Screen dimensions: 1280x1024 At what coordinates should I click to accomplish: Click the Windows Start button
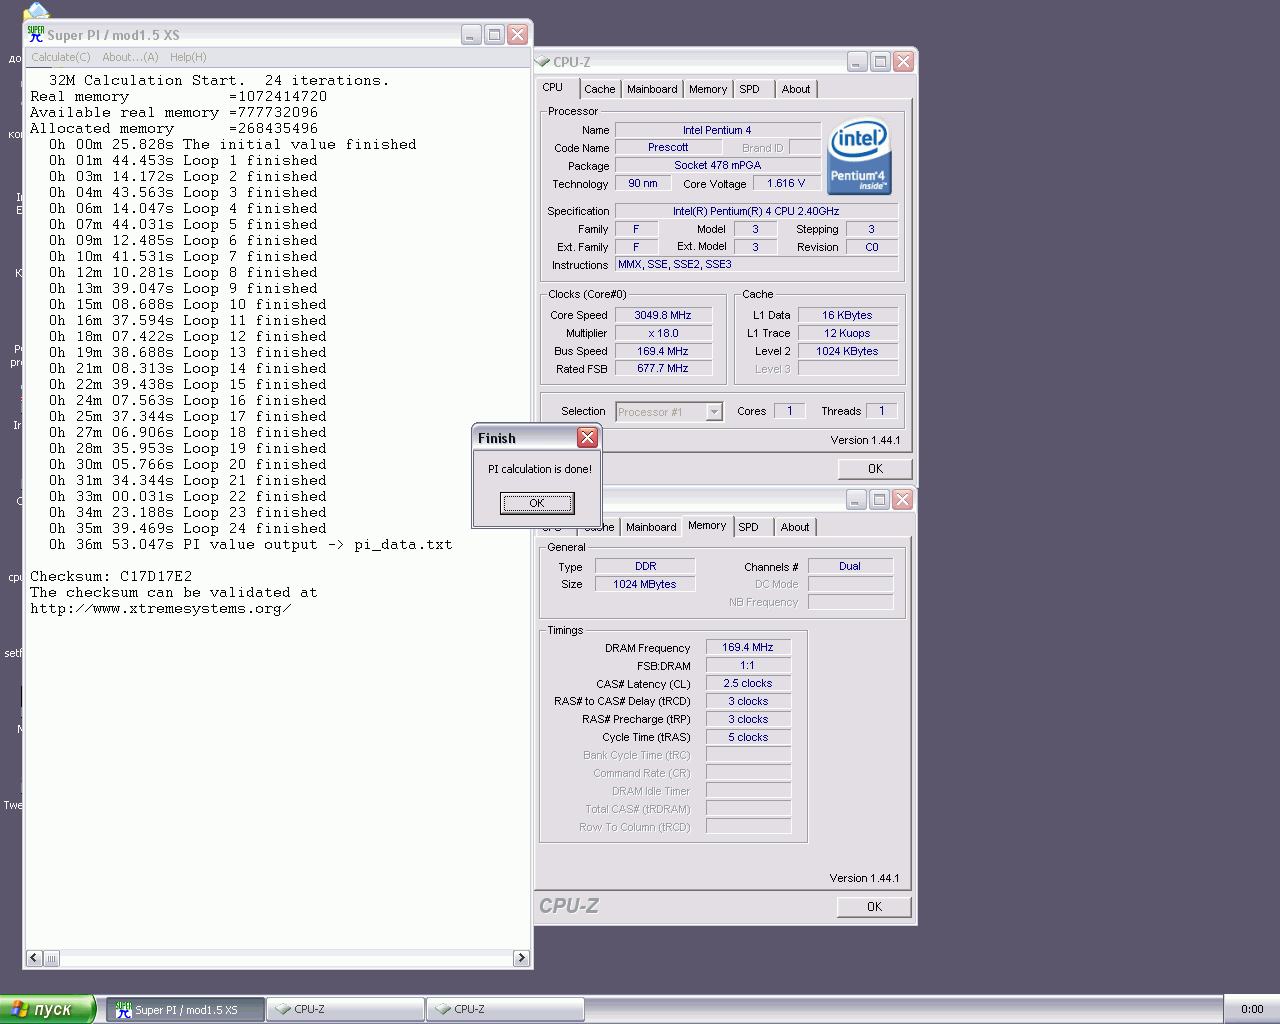[x=48, y=1009]
